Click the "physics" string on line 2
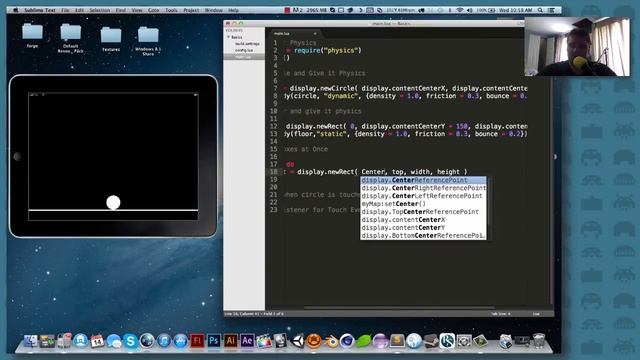The height and width of the screenshot is (360, 640). click(340, 51)
